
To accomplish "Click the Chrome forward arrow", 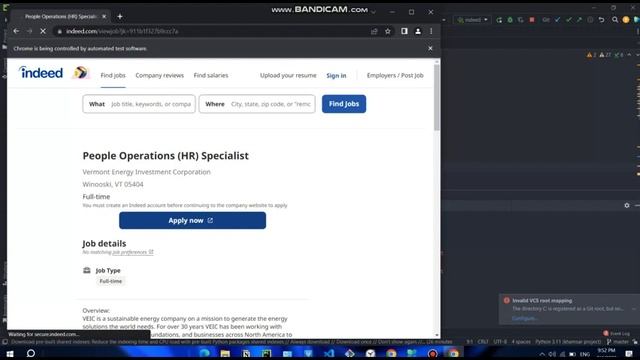I will click(29, 31).
